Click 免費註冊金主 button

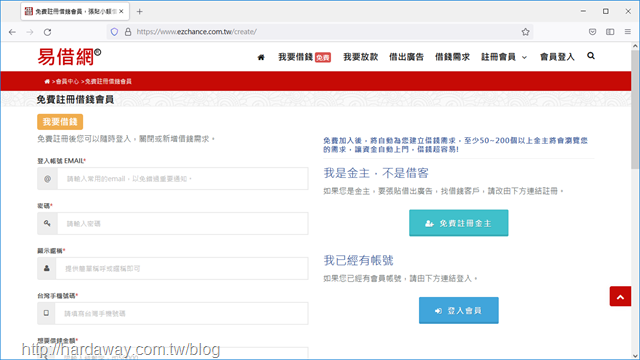(459, 223)
